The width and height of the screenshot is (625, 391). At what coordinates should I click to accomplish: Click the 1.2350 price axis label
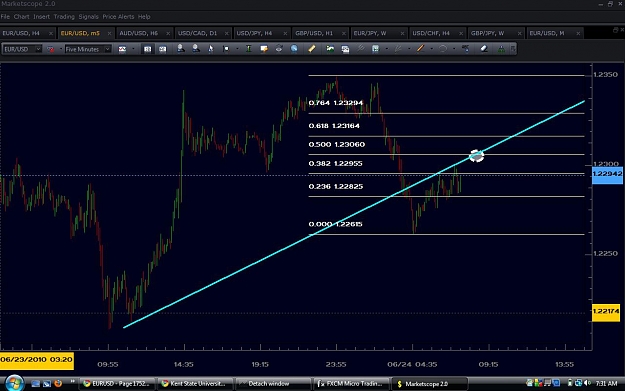pyautogui.click(x=605, y=75)
